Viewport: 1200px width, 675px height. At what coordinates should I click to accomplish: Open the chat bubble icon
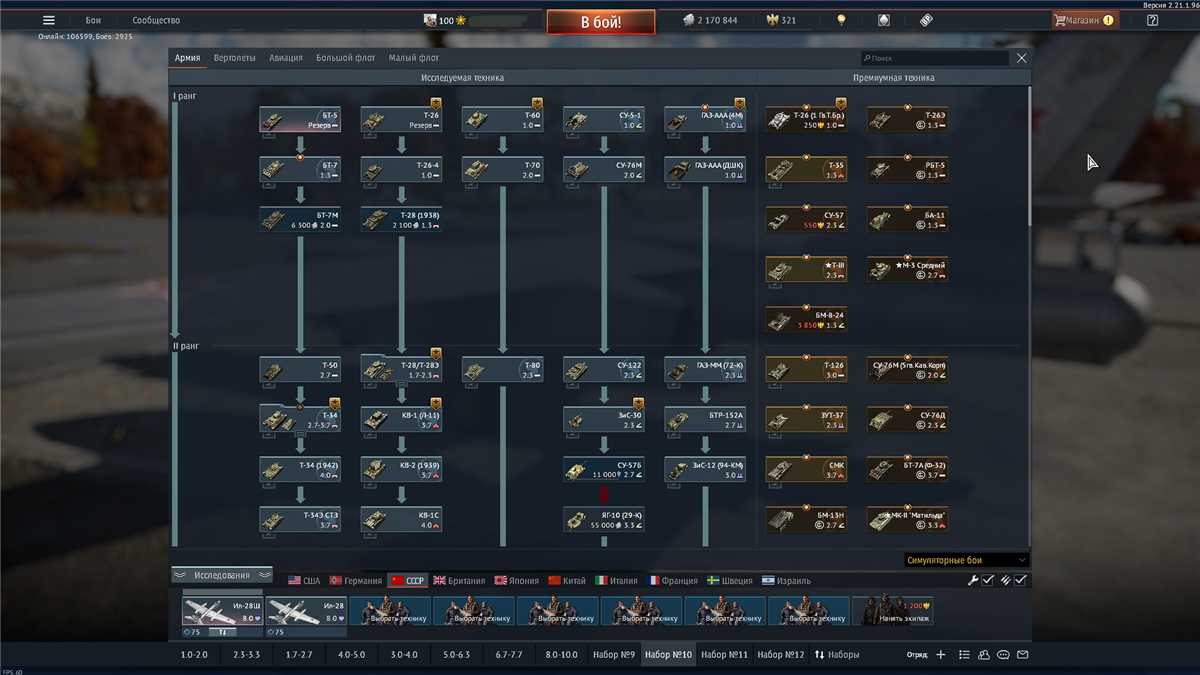[1003, 655]
